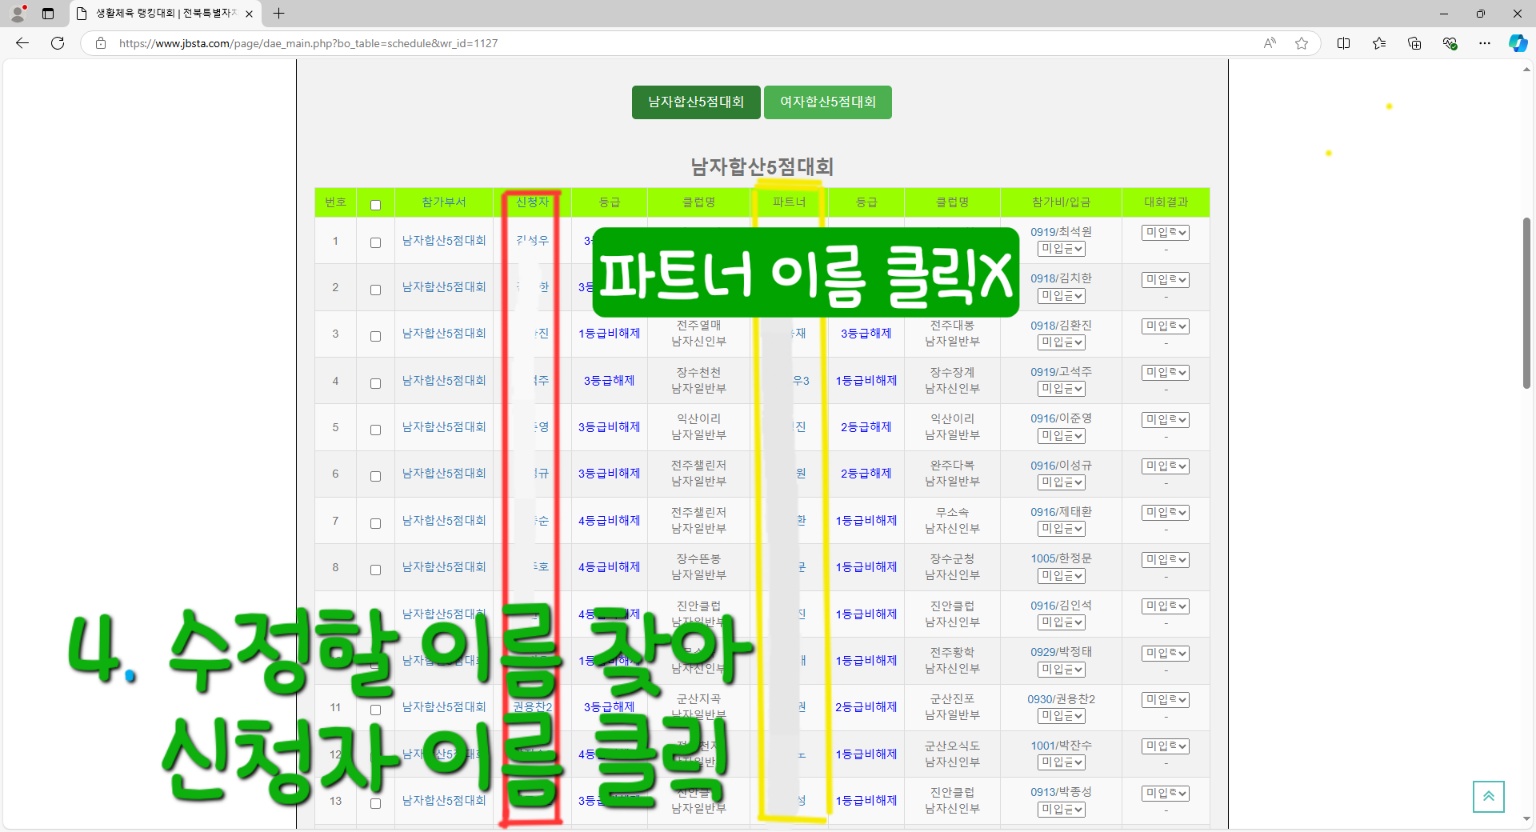Add this page to favorites with the star icon
Screen dimensions: 1536x832
point(1301,43)
